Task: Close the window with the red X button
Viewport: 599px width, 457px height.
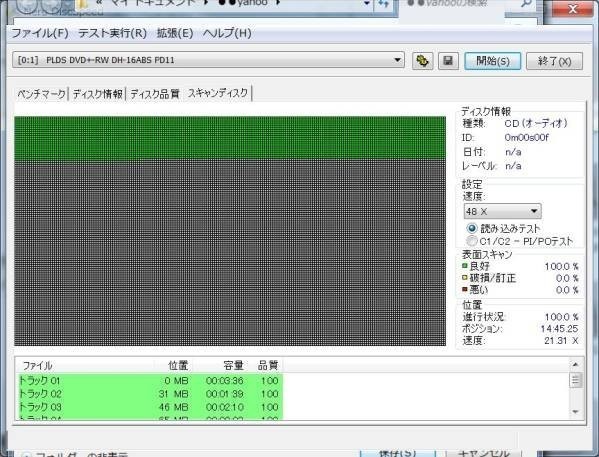Action: click(572, 8)
